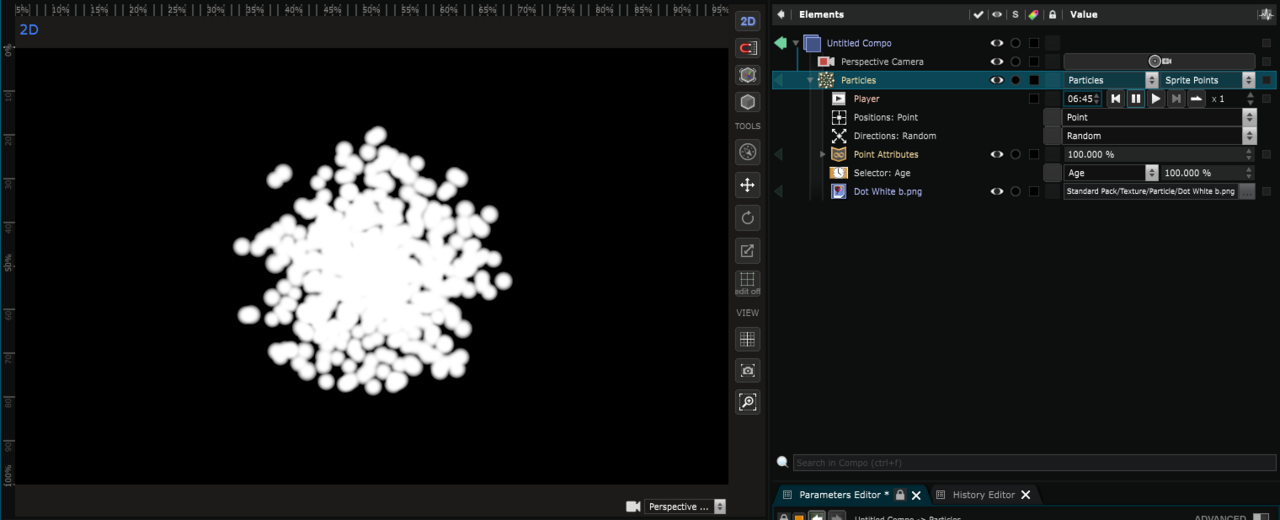Hide Point Attributes with eye toggle
1280x520 pixels.
pyautogui.click(x=997, y=154)
